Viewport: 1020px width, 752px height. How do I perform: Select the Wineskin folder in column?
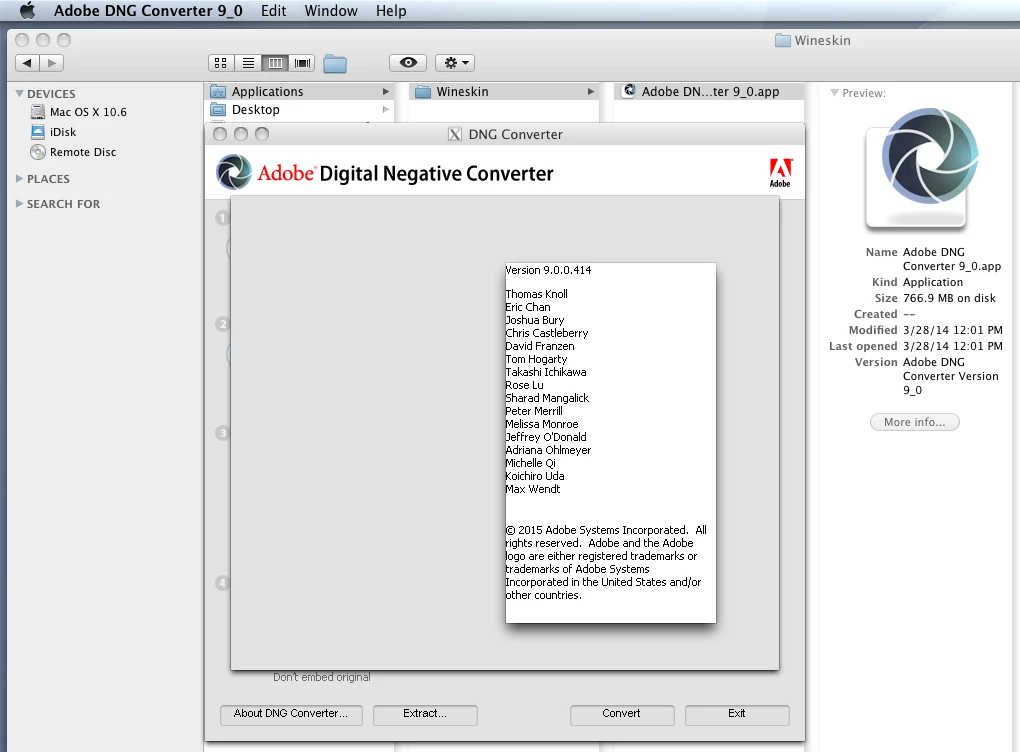click(x=505, y=92)
